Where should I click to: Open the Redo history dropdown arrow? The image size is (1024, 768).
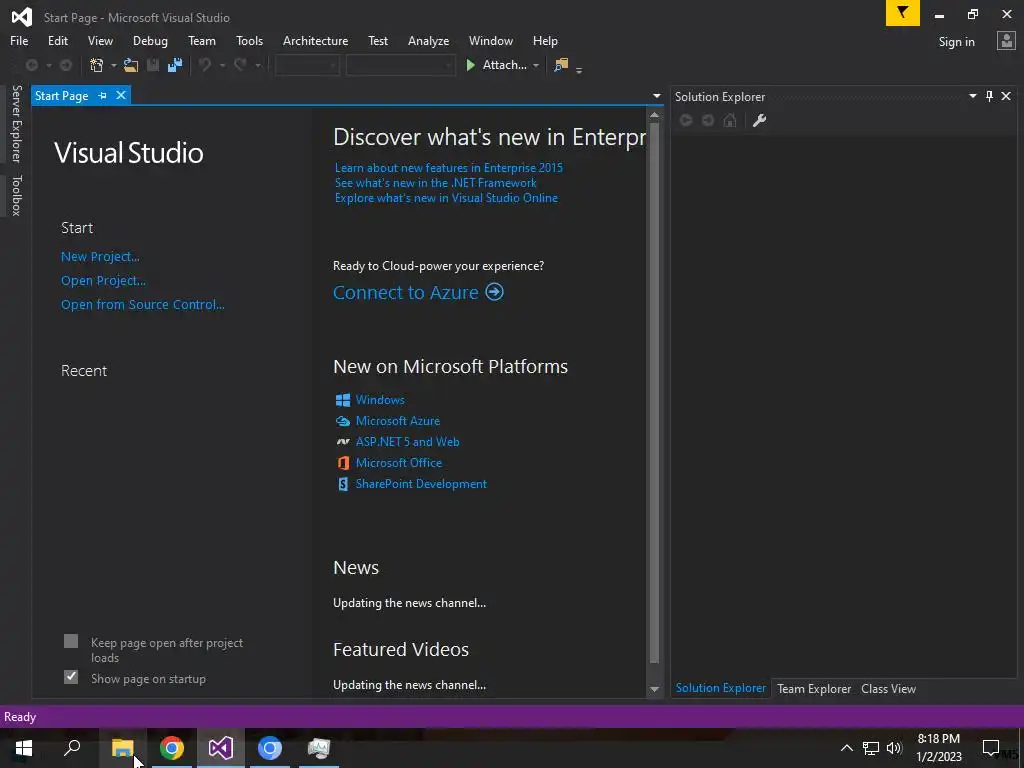tap(257, 65)
